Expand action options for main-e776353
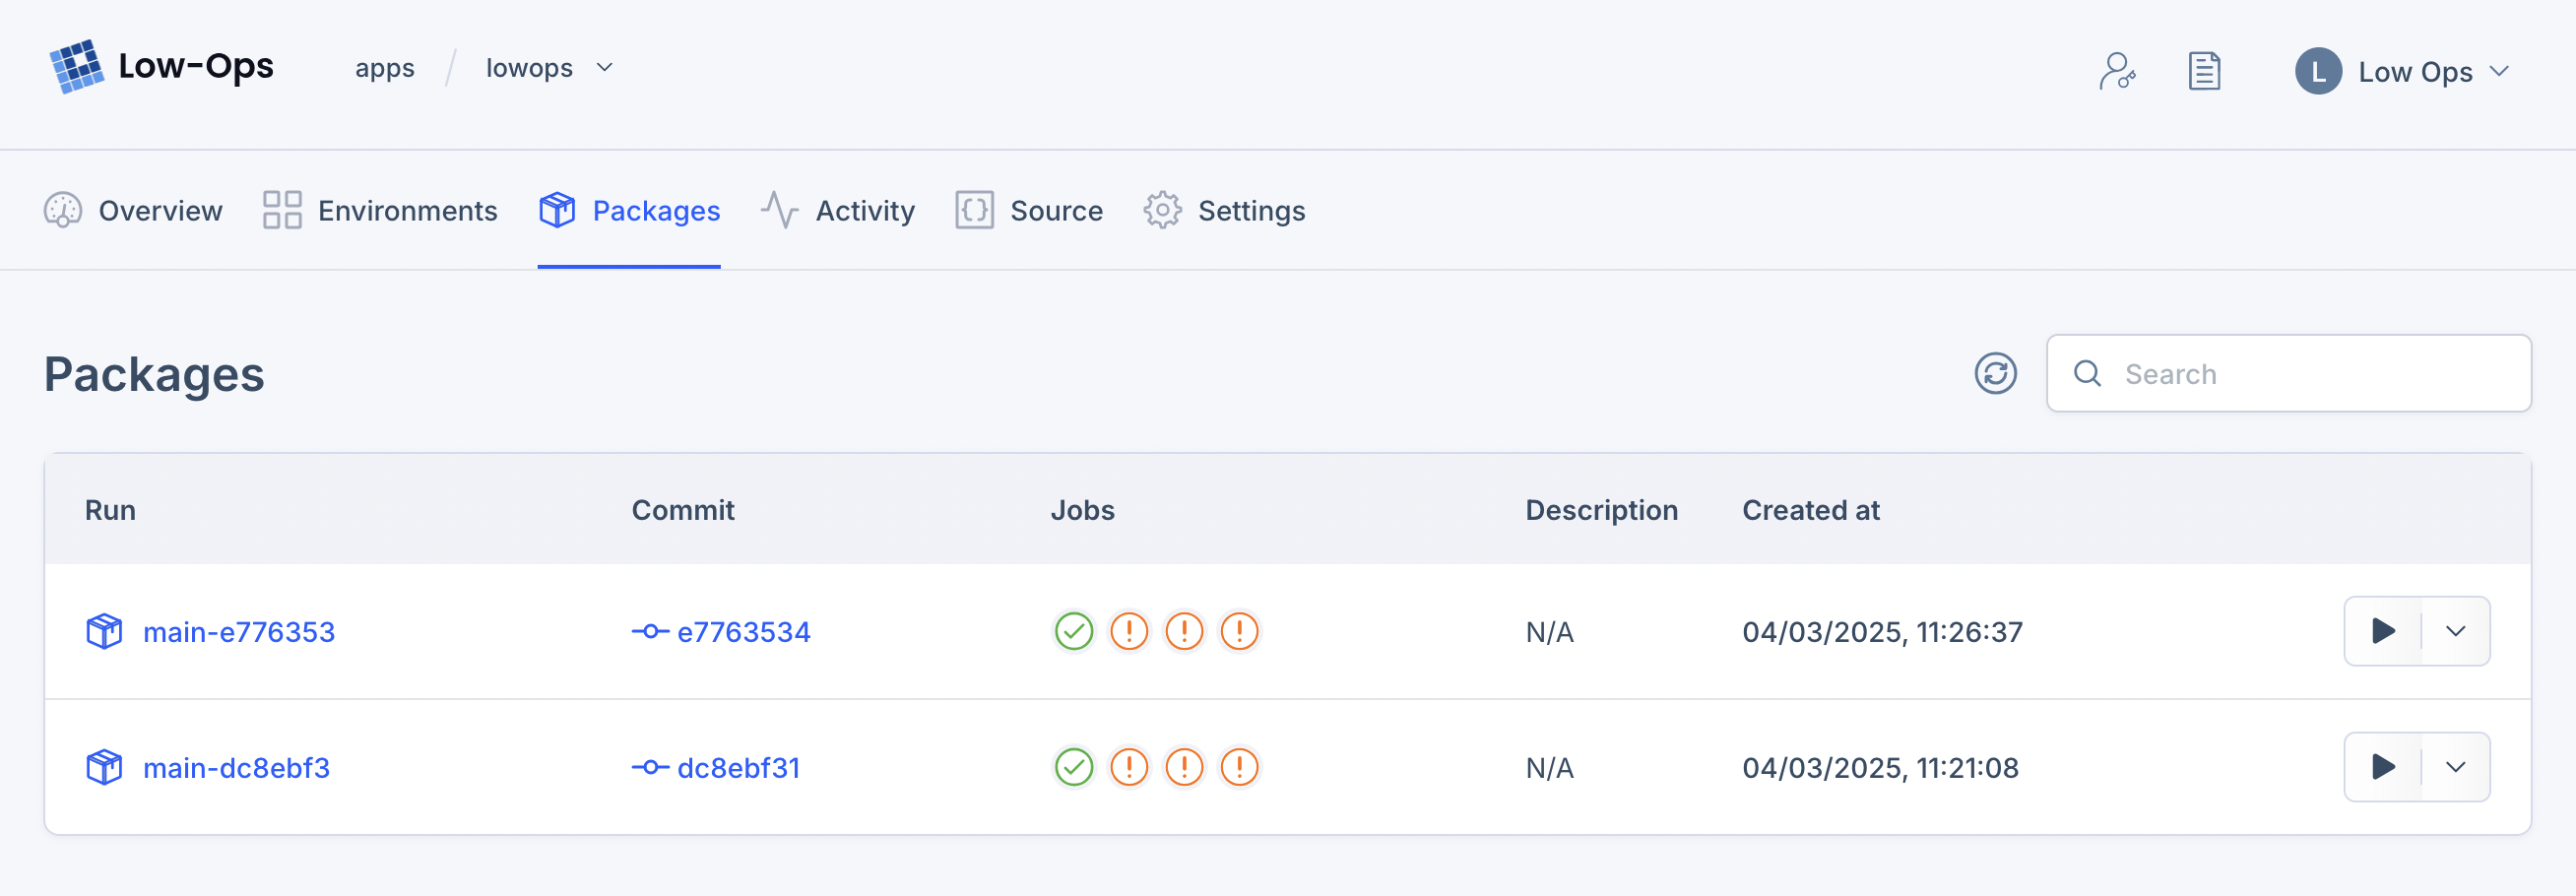This screenshot has width=2576, height=896. tap(2455, 631)
